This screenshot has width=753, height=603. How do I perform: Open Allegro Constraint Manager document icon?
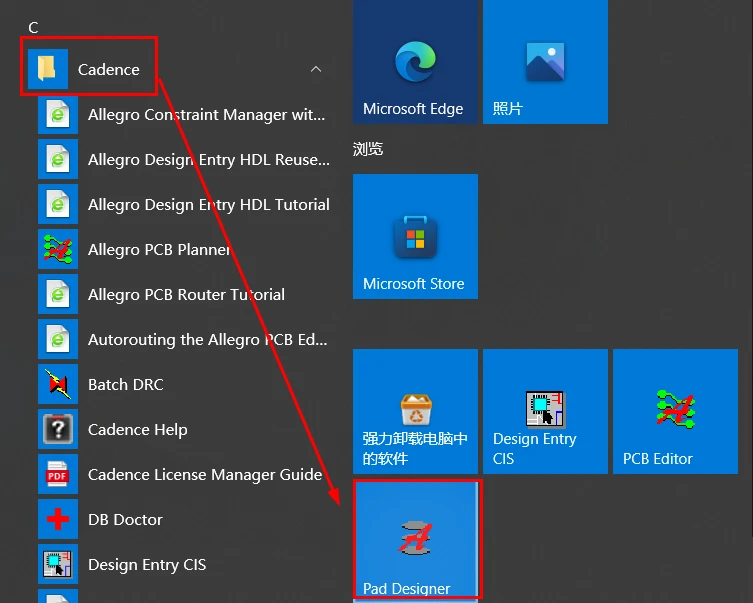[58, 114]
